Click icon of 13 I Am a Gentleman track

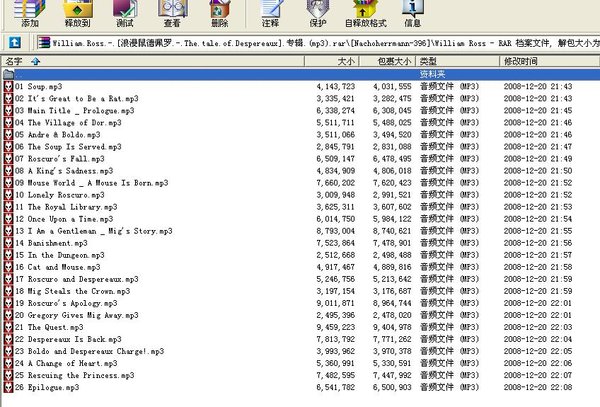(8, 231)
